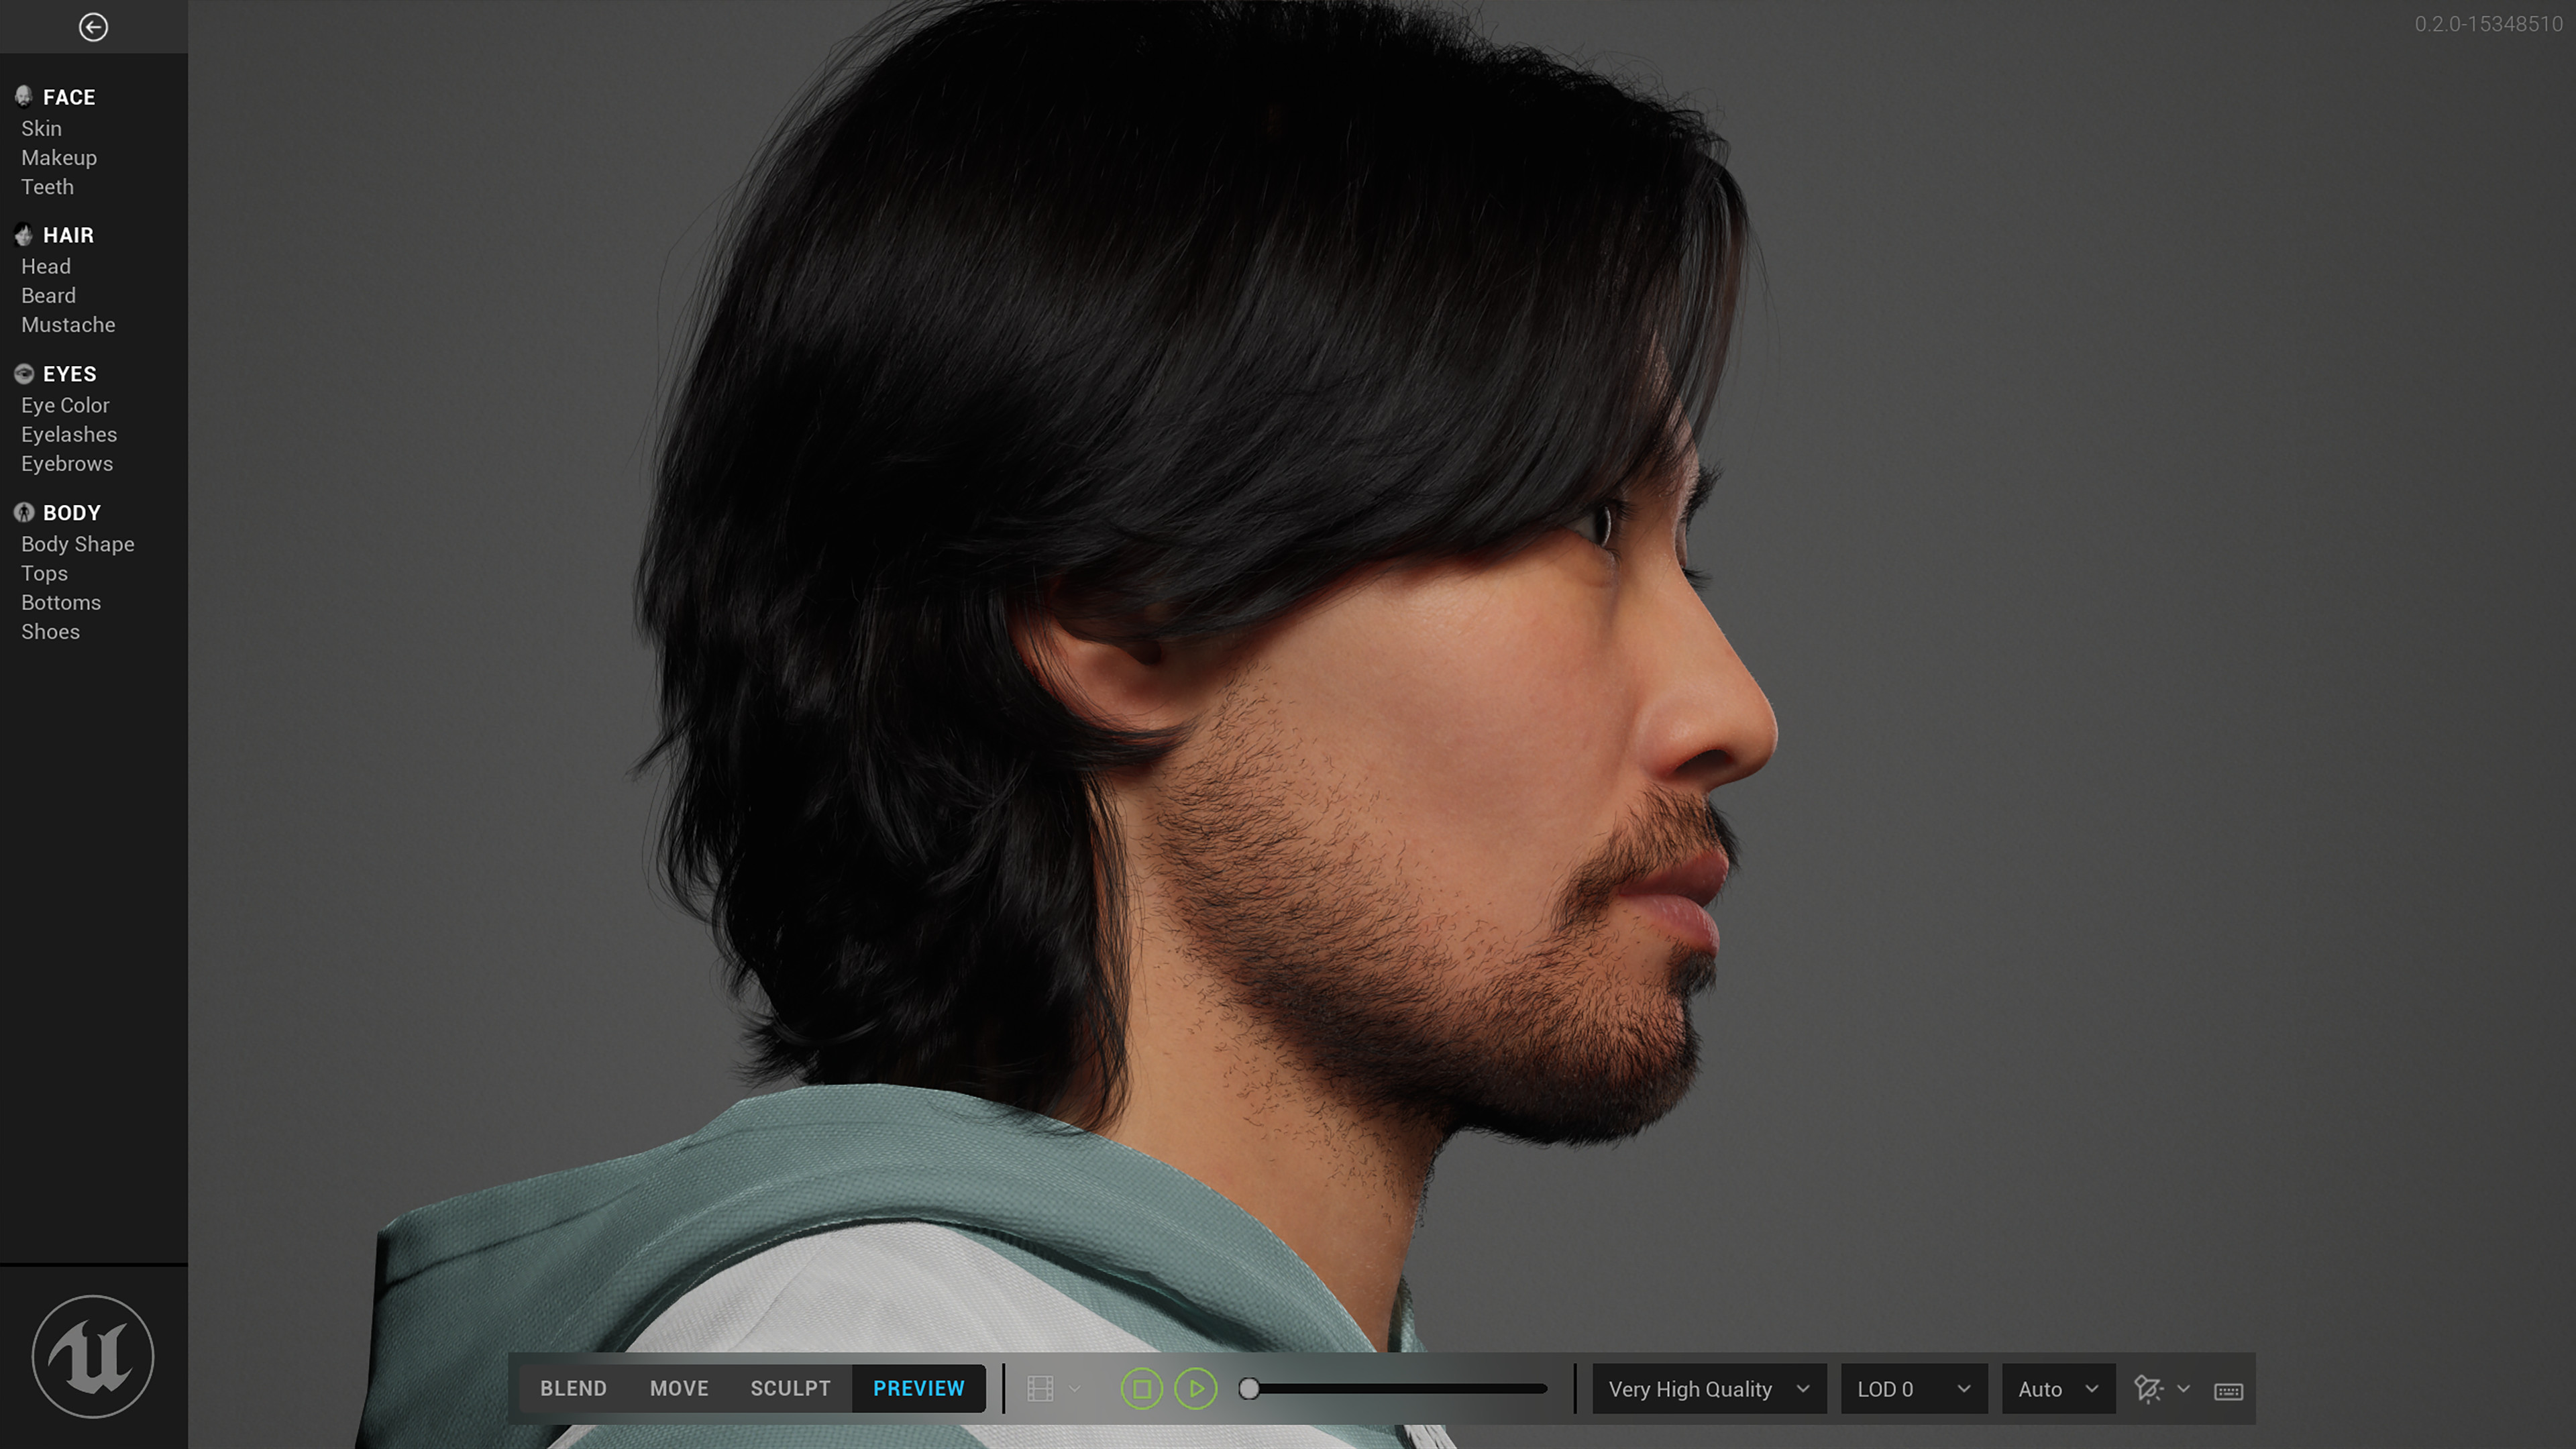Switch to the SCULPT tab
The image size is (2576, 1449).
coord(790,1388)
